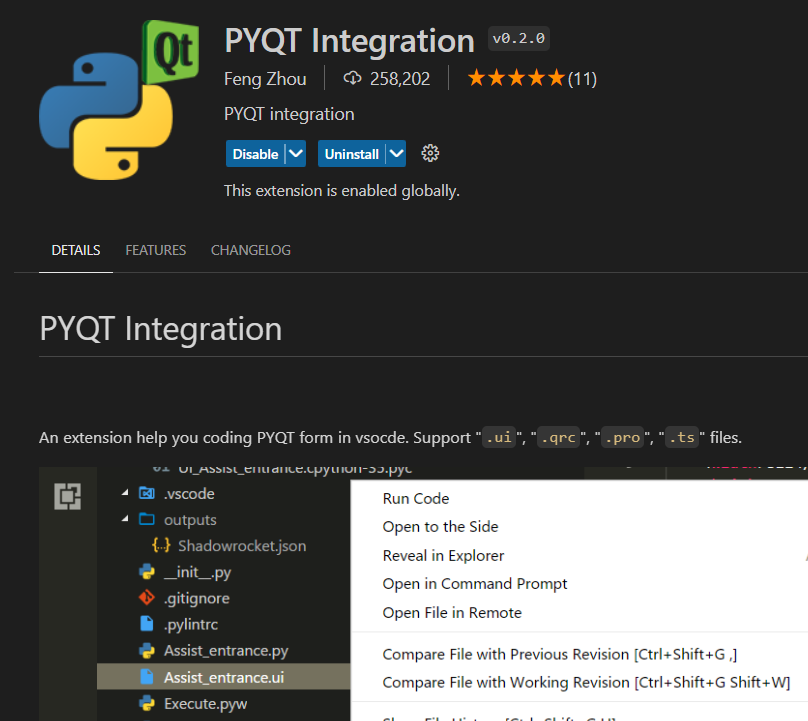Click "This extension is enabled globally." text
The height and width of the screenshot is (721, 808).
[x=342, y=191]
